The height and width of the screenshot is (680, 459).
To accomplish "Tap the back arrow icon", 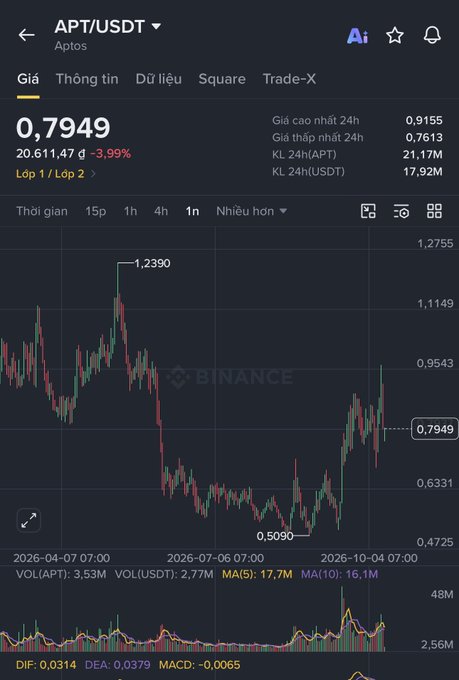I will (x=26, y=35).
